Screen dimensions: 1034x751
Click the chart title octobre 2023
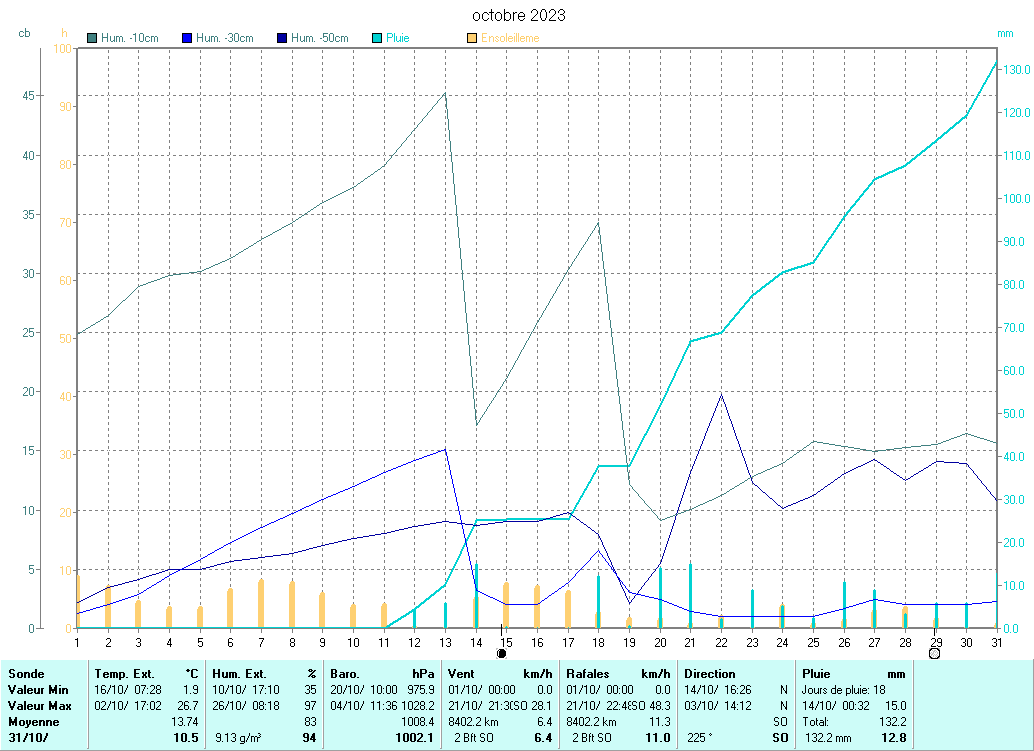tap(518, 15)
